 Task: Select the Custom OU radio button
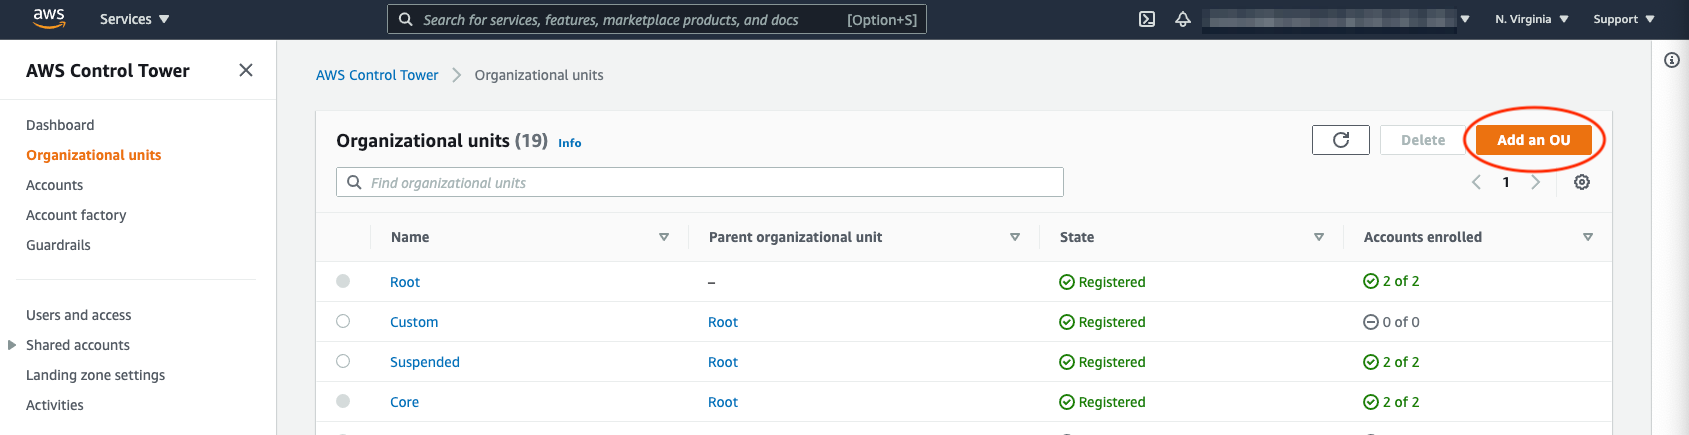tap(343, 321)
